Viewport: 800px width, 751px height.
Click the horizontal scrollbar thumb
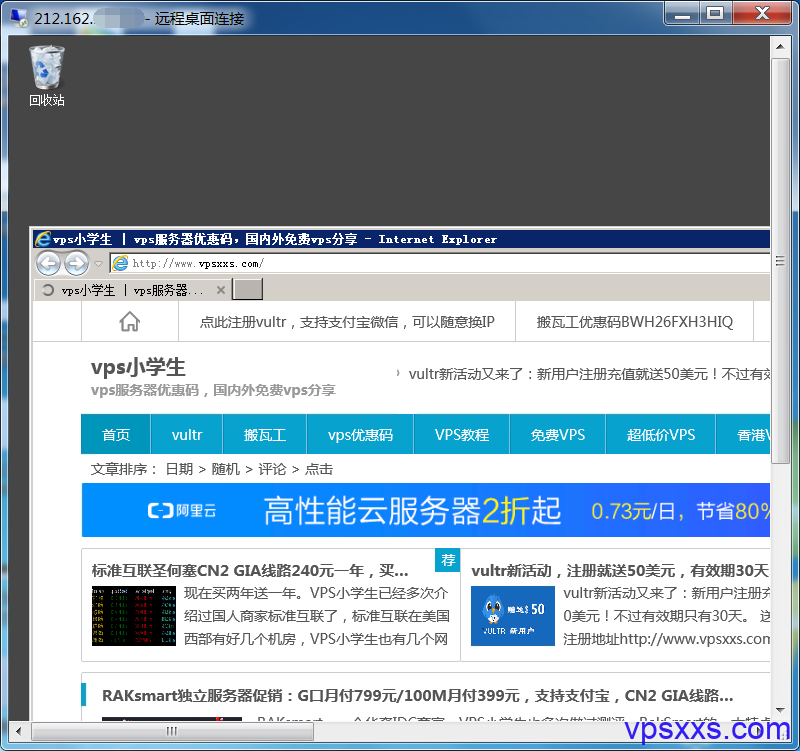click(172, 731)
